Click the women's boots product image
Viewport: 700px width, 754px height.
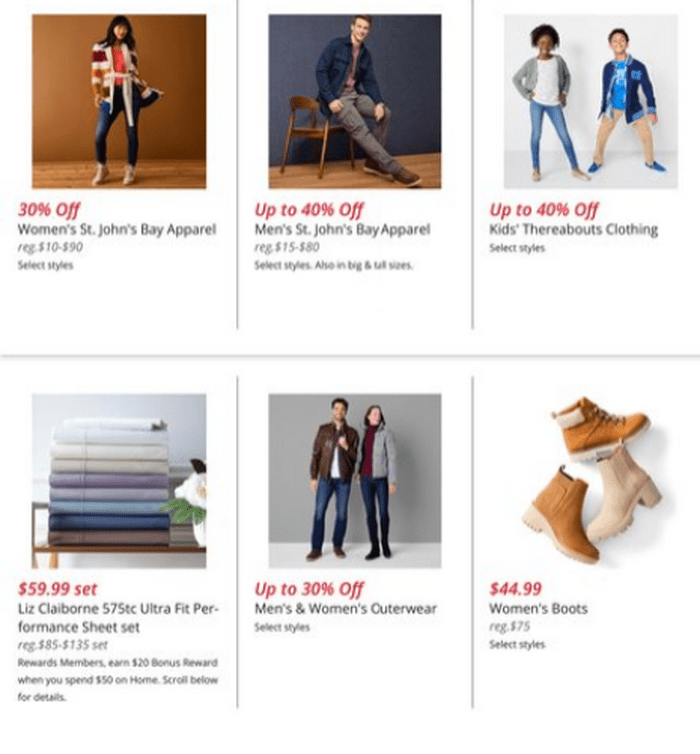point(591,481)
